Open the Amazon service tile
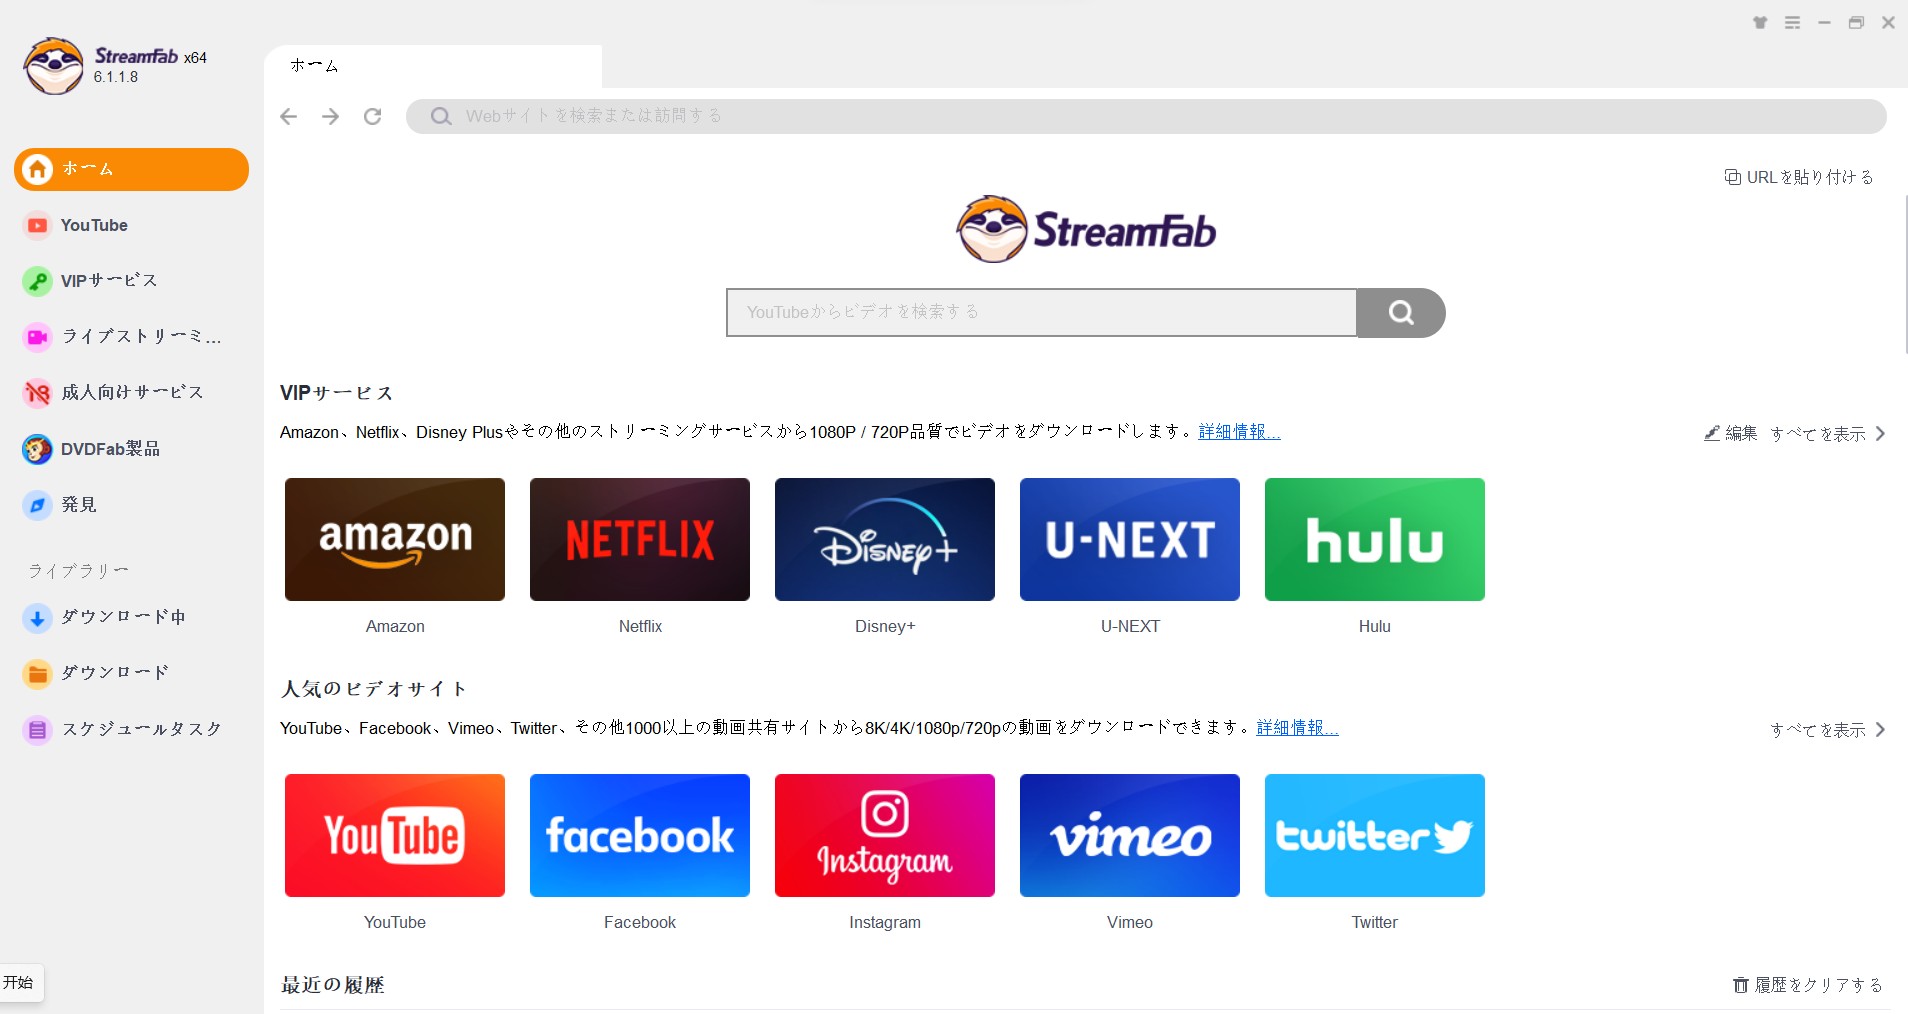Image resolution: width=1908 pixels, height=1014 pixels. [x=395, y=539]
